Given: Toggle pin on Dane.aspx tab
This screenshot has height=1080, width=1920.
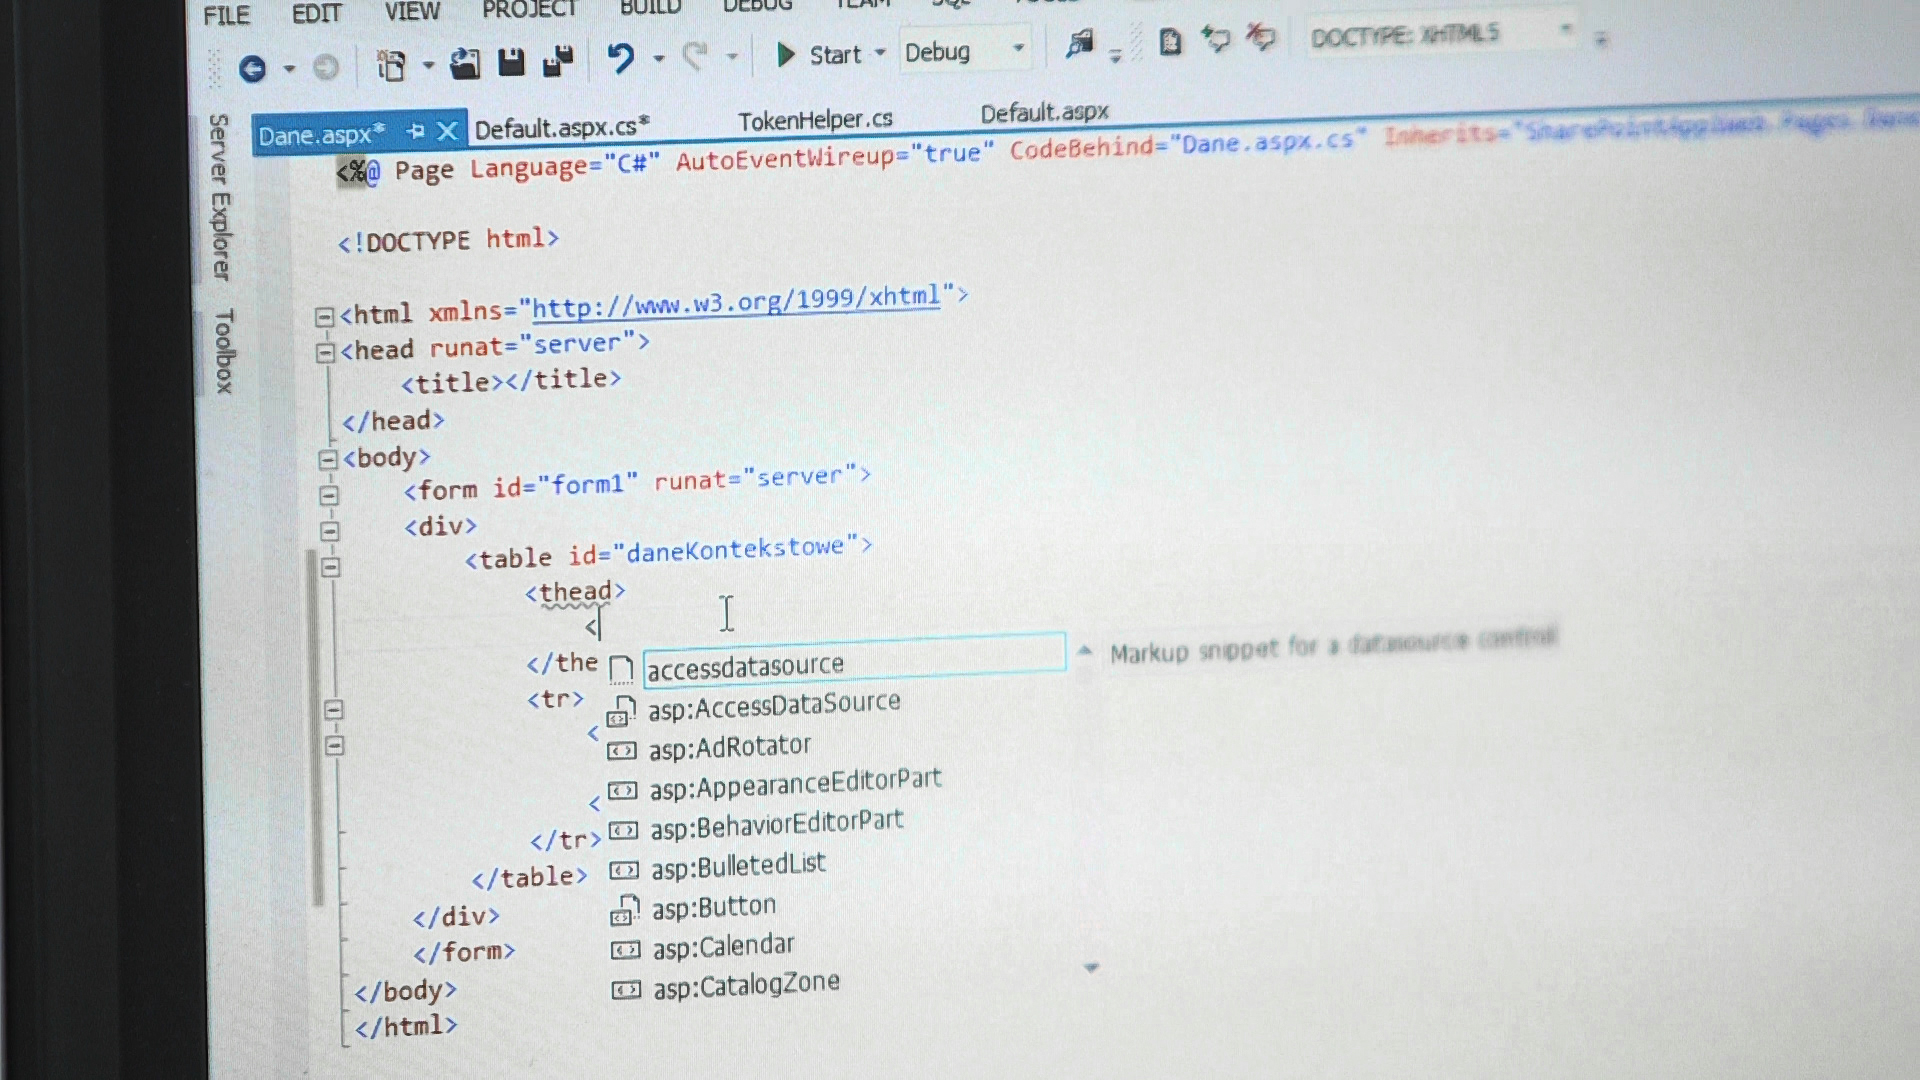Looking at the screenshot, I should coord(416,132).
